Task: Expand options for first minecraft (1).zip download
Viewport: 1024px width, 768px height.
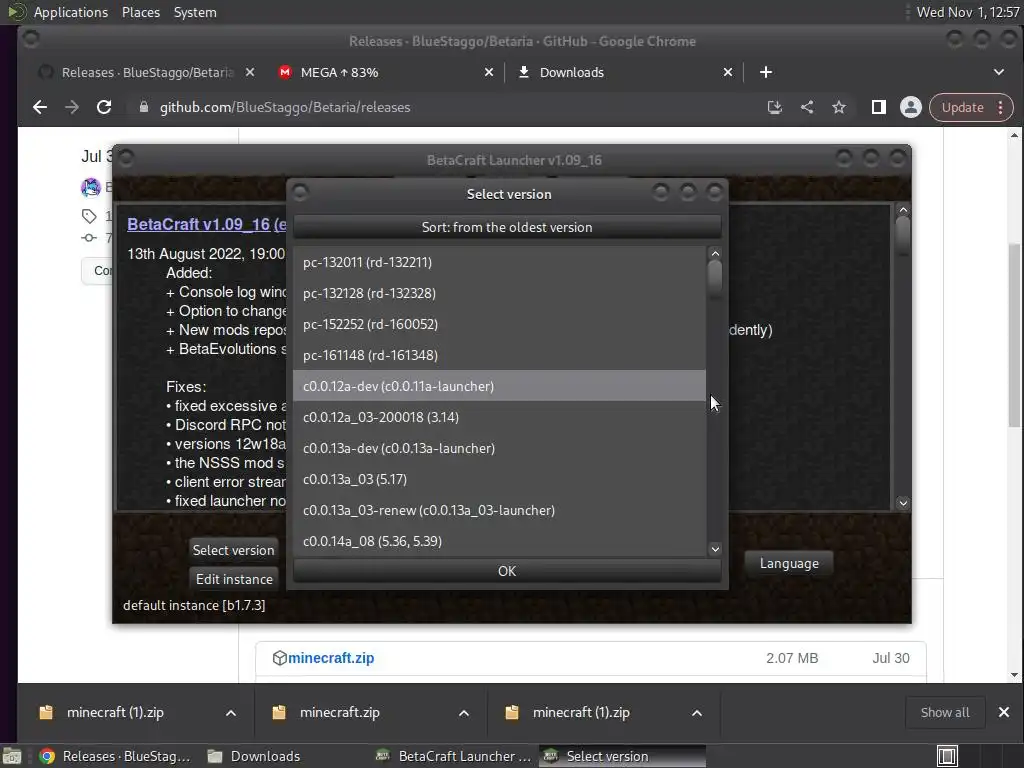Action: [x=231, y=713]
